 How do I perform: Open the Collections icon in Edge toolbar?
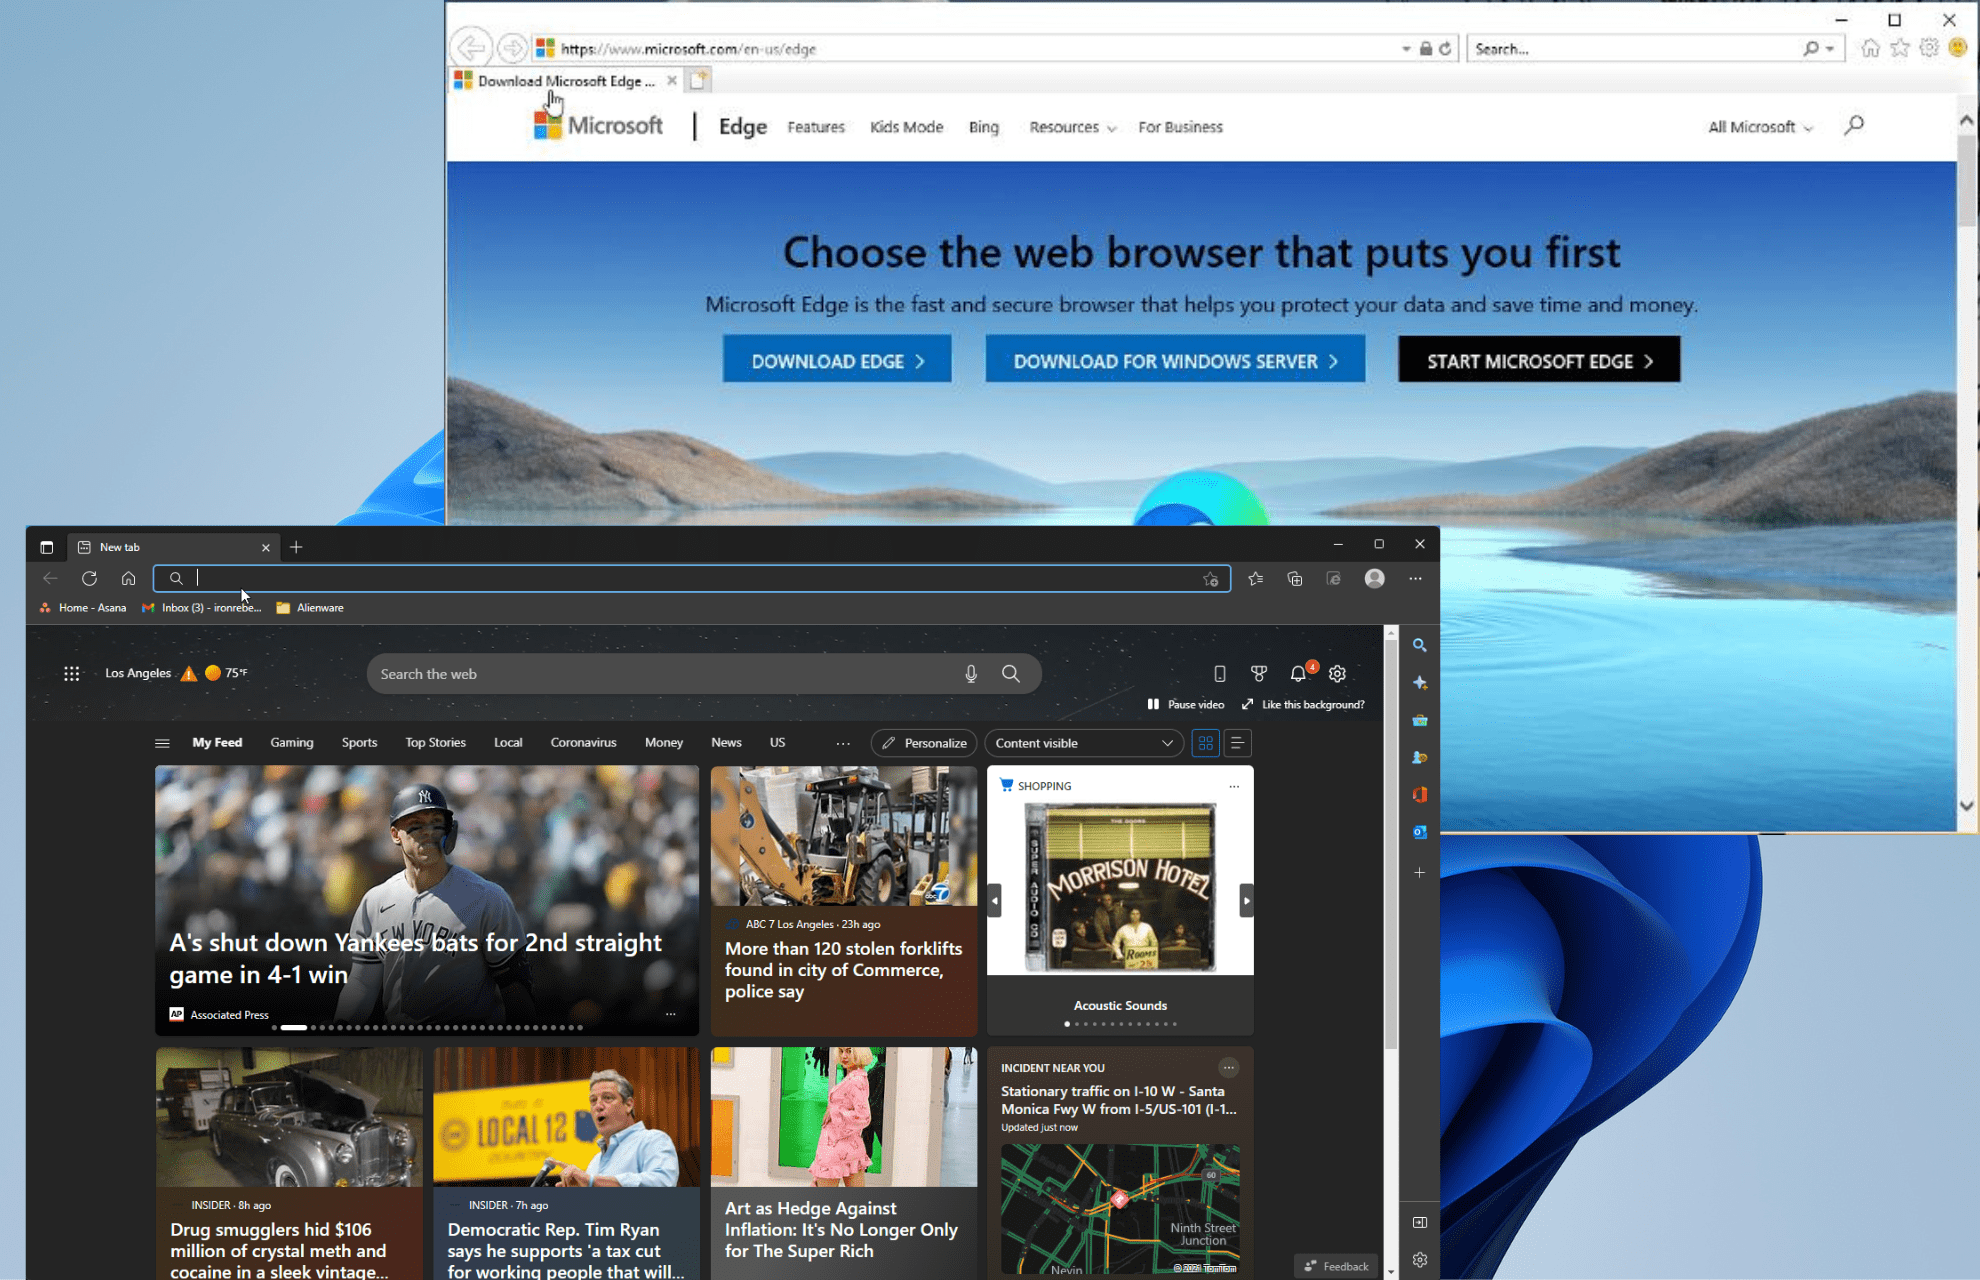click(1295, 578)
